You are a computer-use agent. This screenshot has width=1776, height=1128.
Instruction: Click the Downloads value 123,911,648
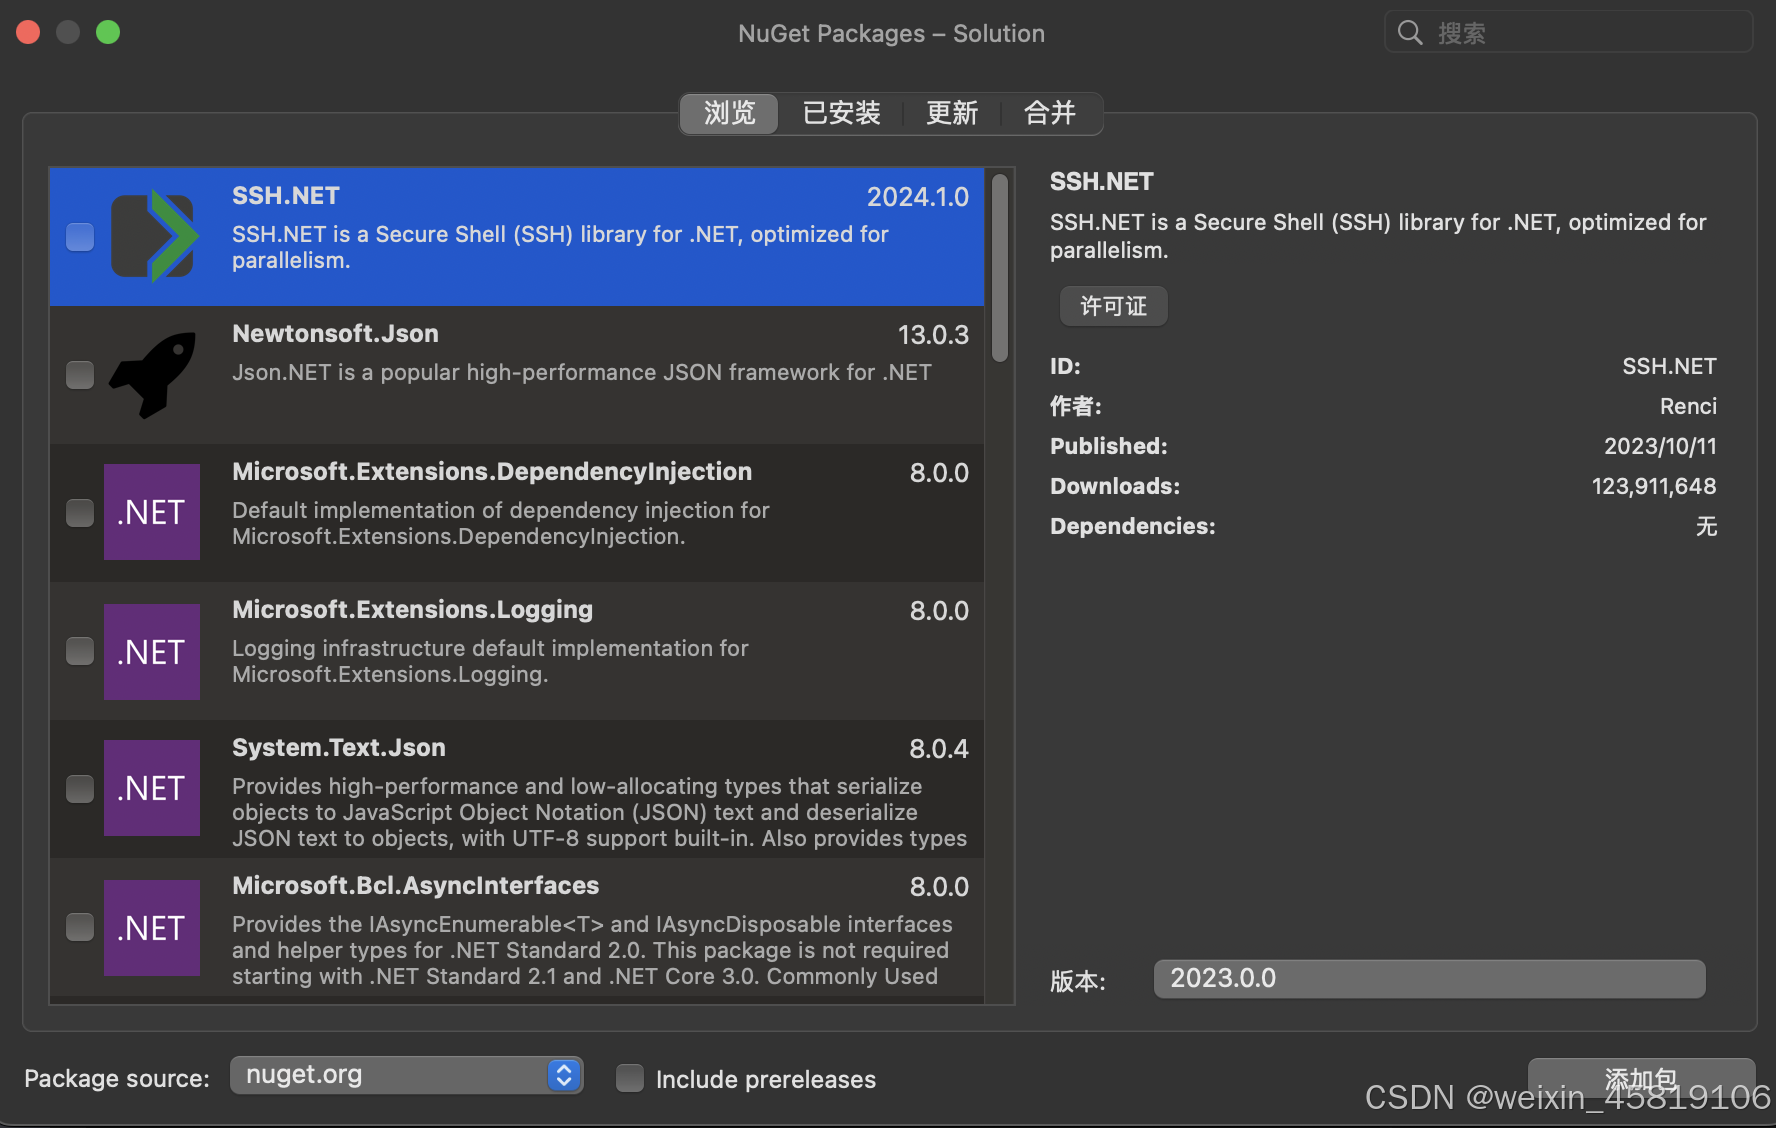pos(1654,487)
